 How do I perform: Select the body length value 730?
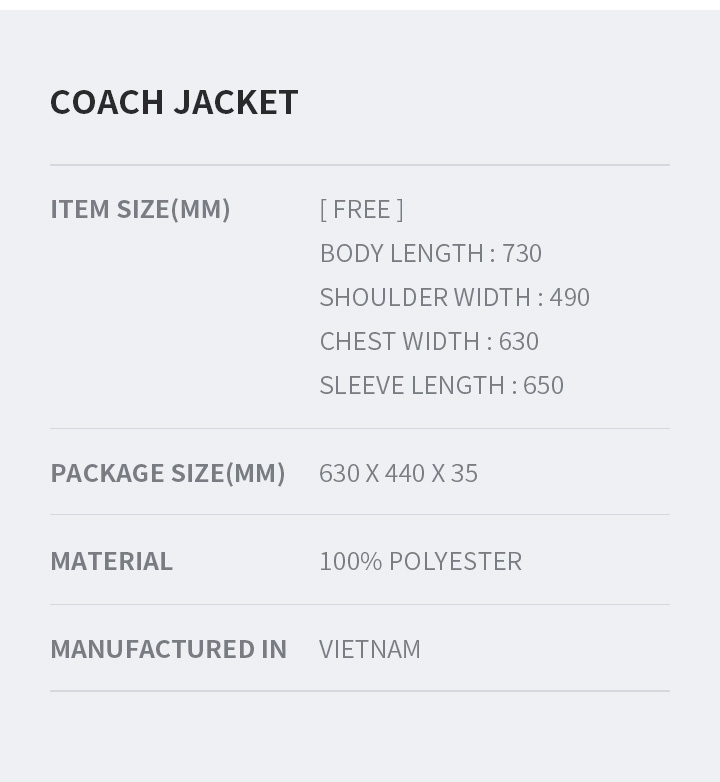pos(522,253)
